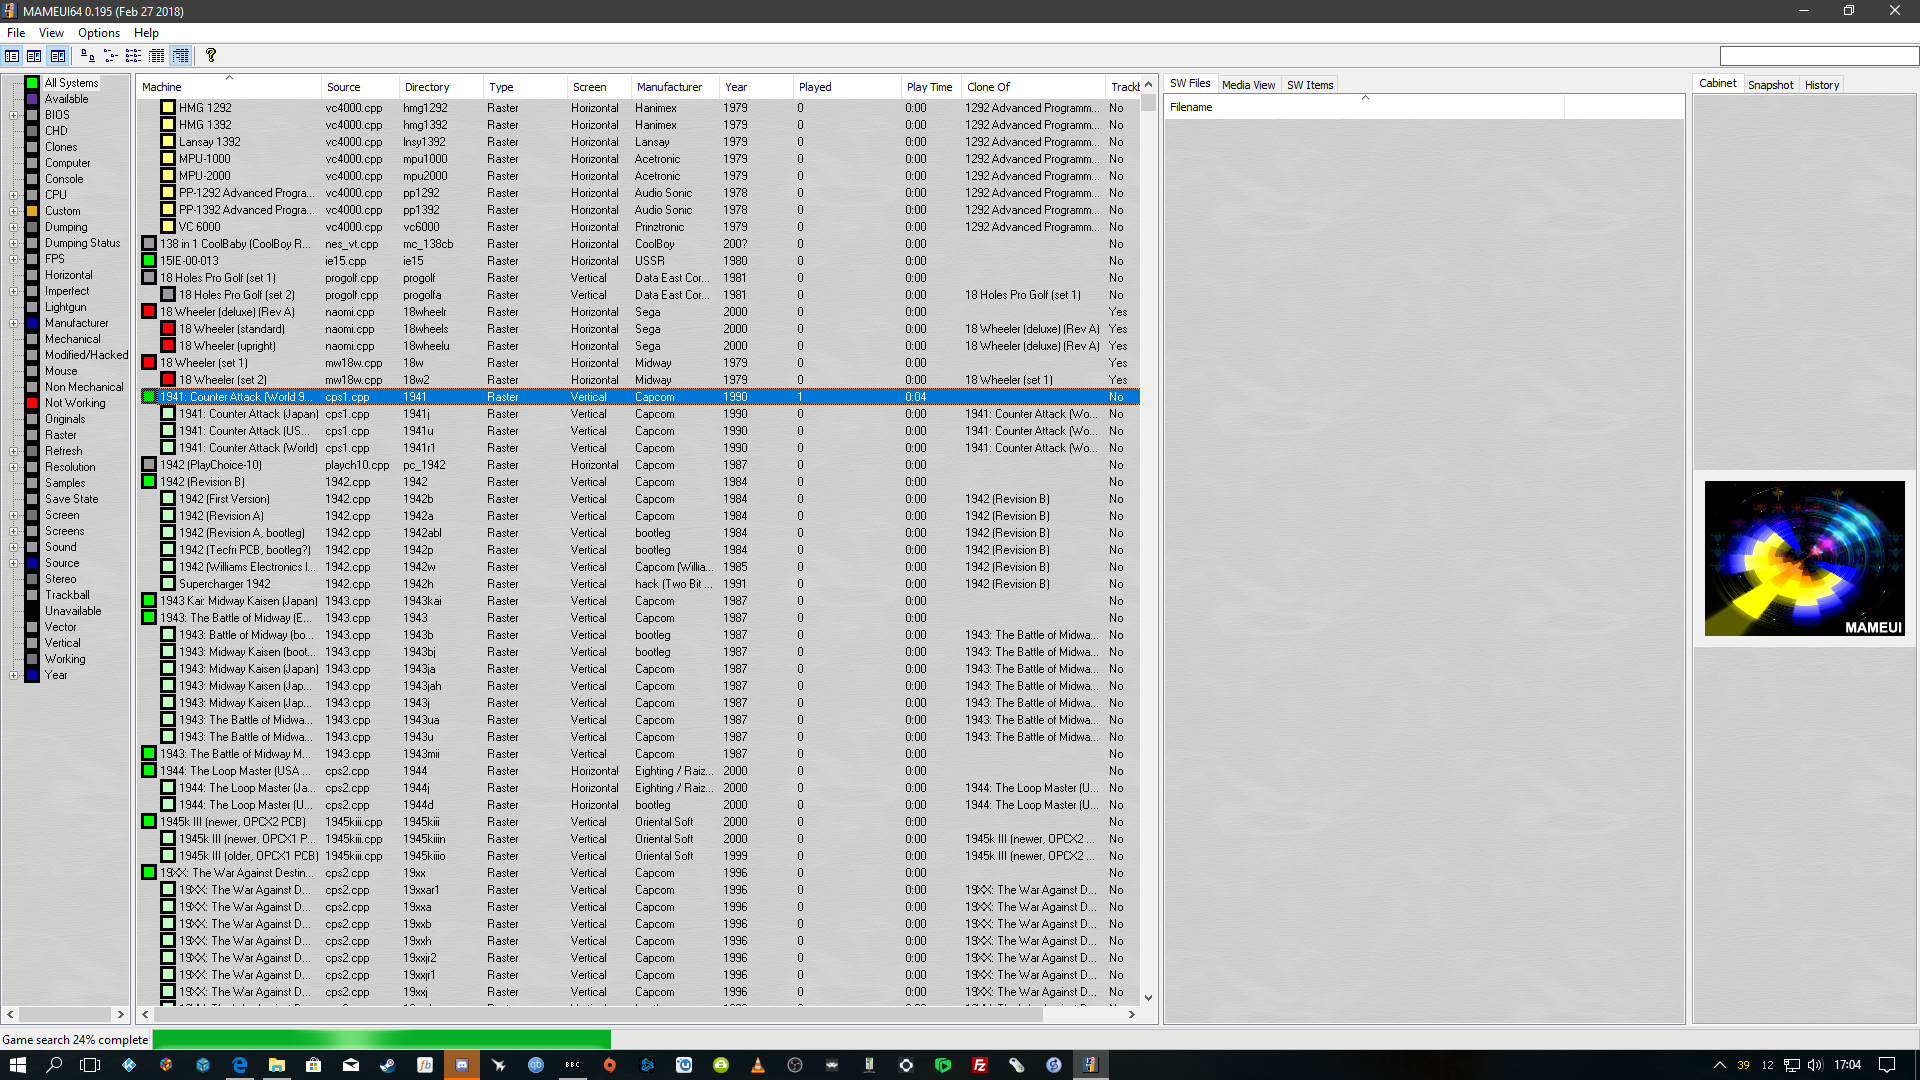The width and height of the screenshot is (1920, 1080).
Task: Select 18 Wheeler (deluxe) (Rev A) row
Action: tap(640, 312)
